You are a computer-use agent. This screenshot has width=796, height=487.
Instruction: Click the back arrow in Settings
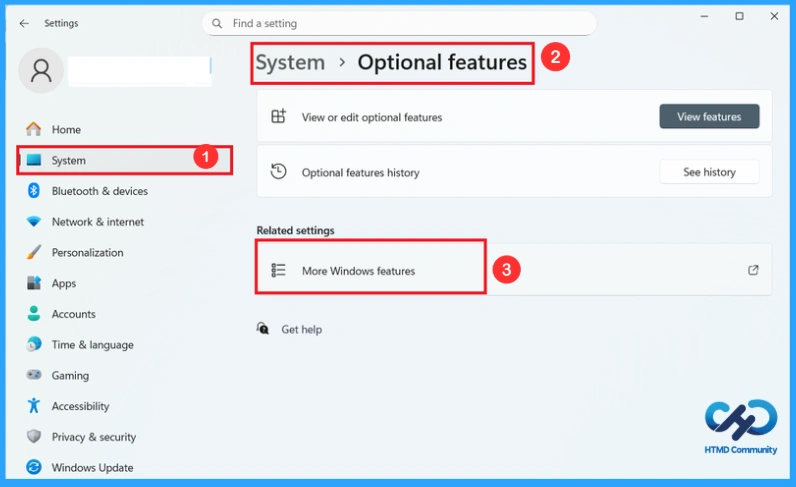[24, 23]
